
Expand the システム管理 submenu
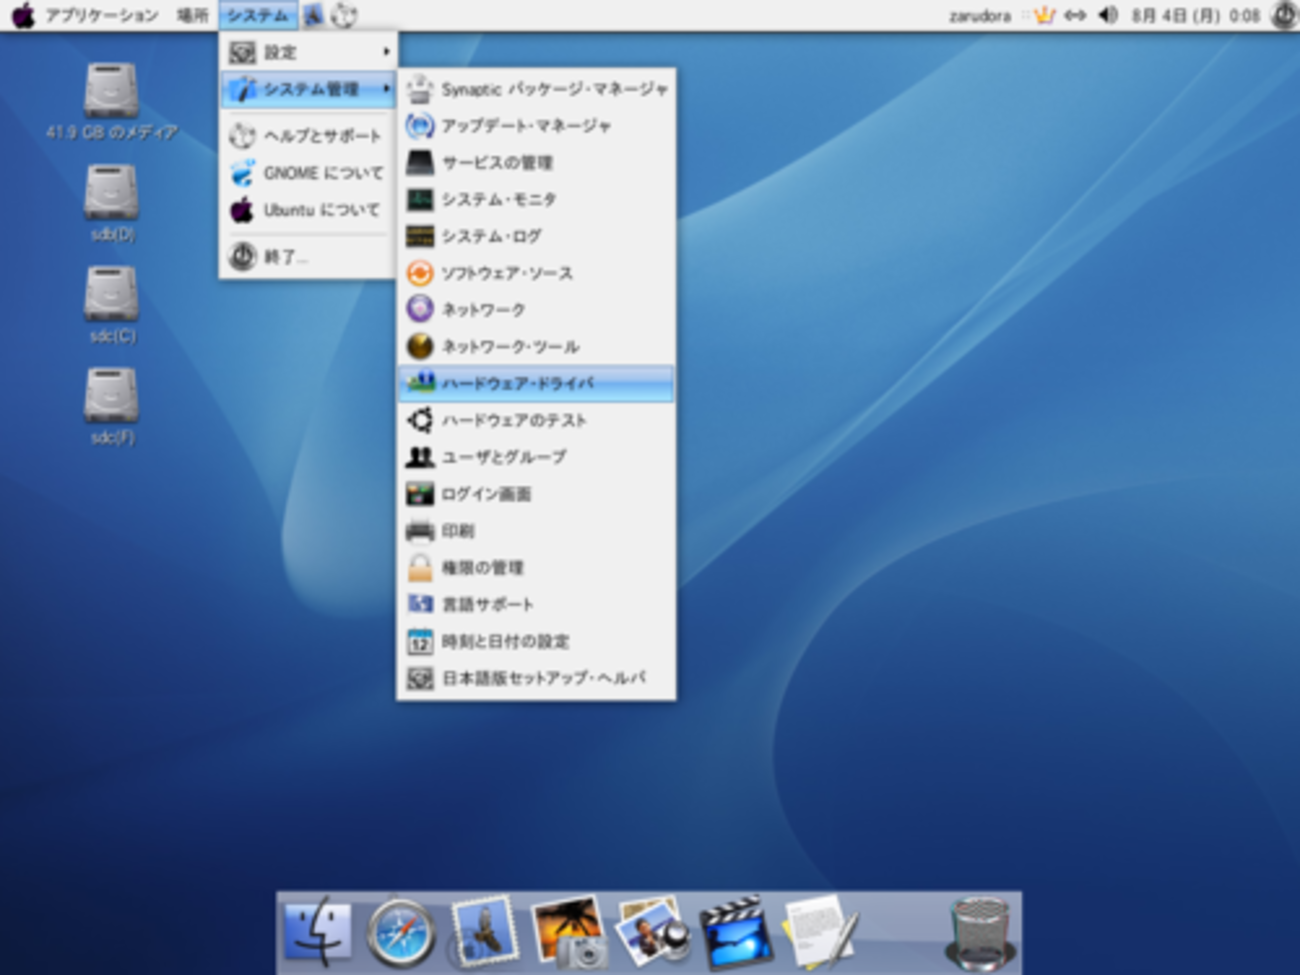[x=308, y=89]
